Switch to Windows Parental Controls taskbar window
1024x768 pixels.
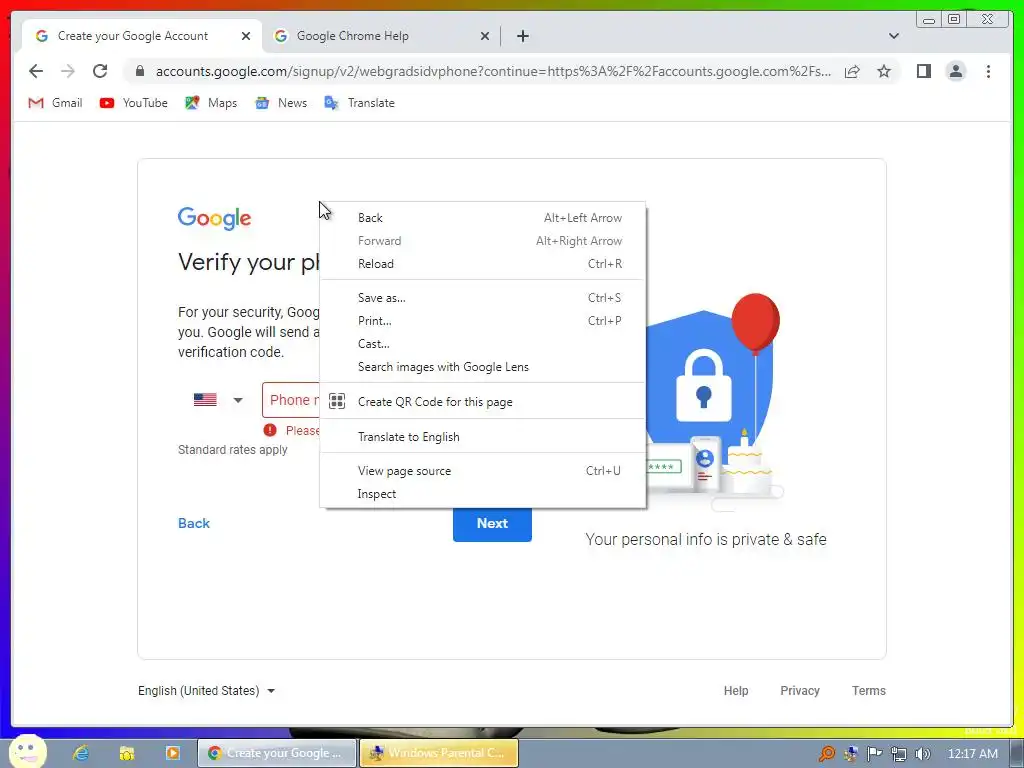pyautogui.click(x=439, y=753)
